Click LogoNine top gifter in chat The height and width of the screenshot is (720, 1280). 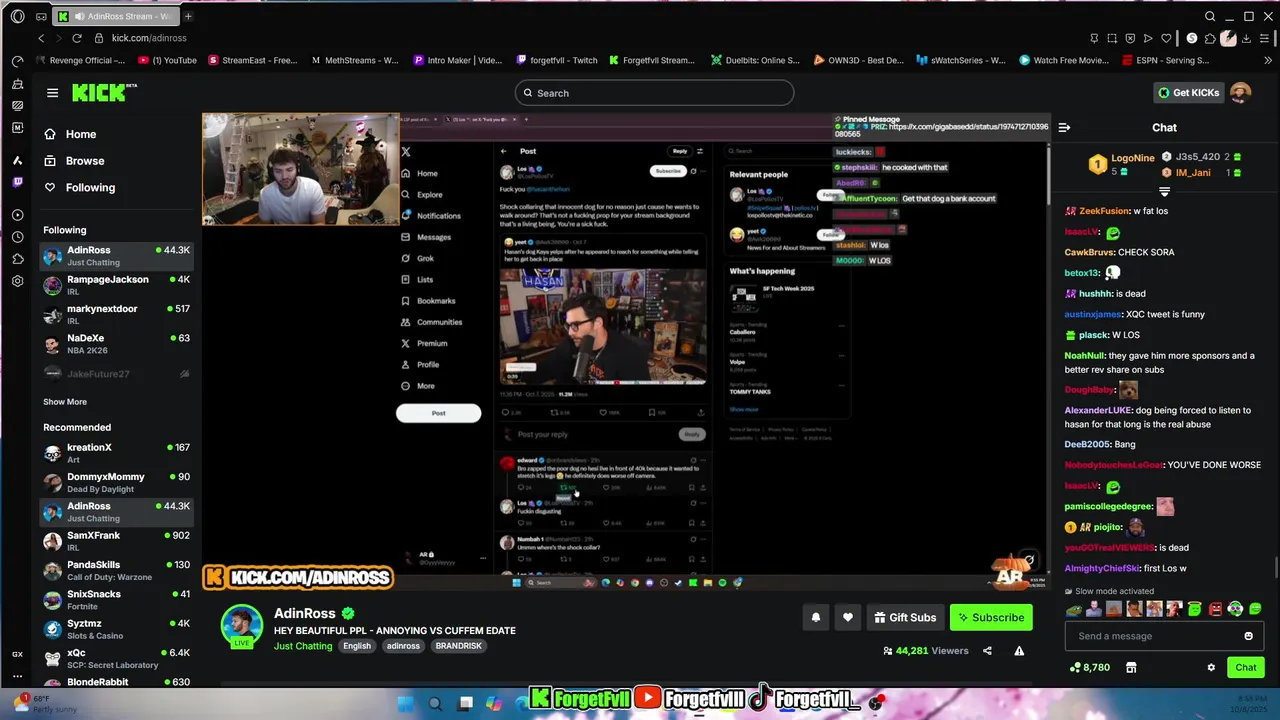point(1122,164)
